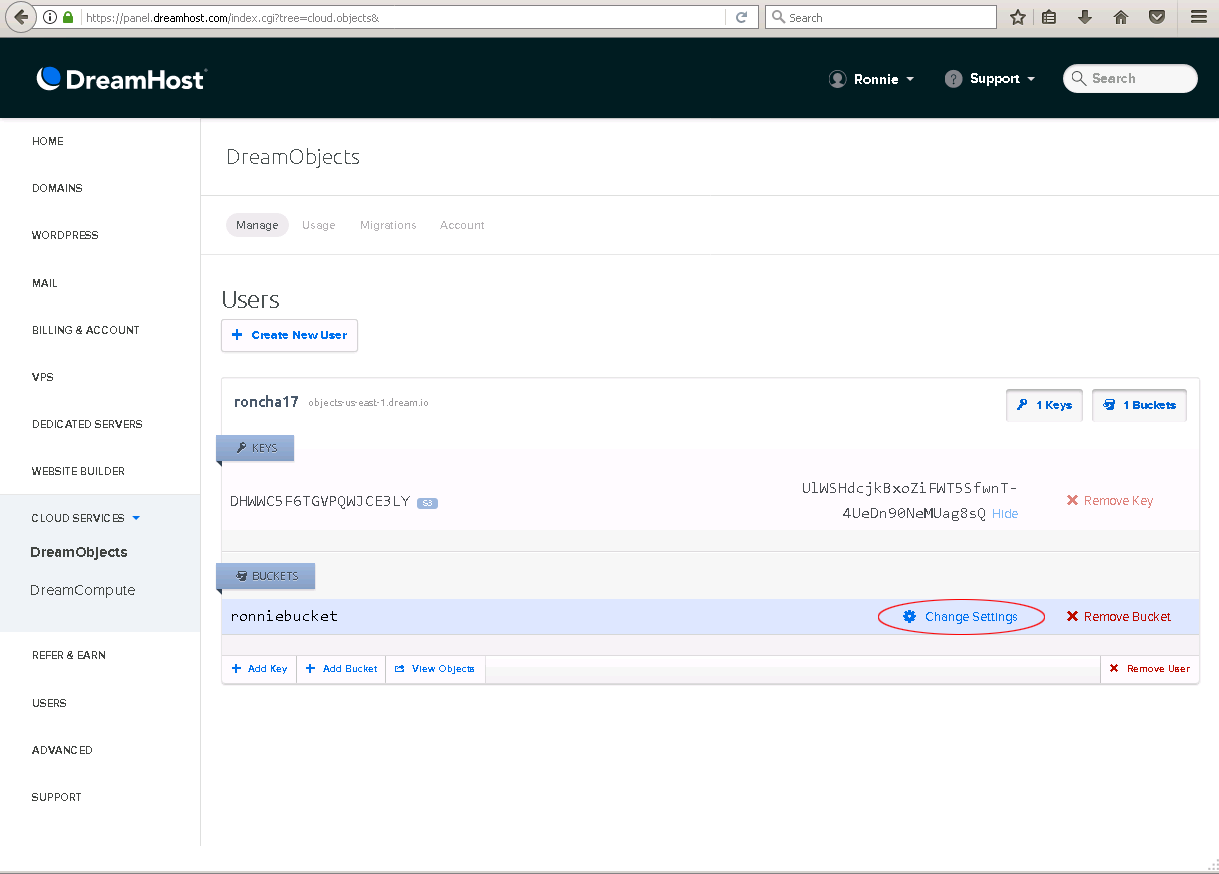Open Mail in the sidebar

click(x=45, y=283)
